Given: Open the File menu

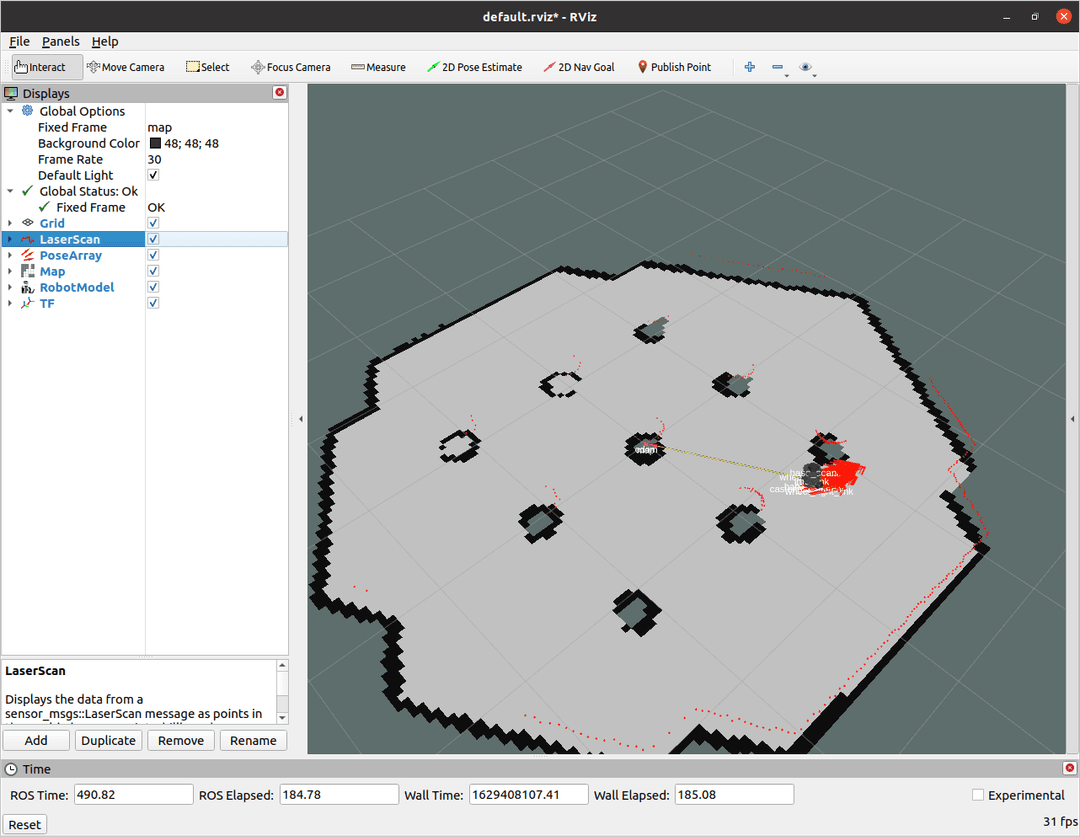Looking at the screenshot, I should pyautogui.click(x=19, y=41).
